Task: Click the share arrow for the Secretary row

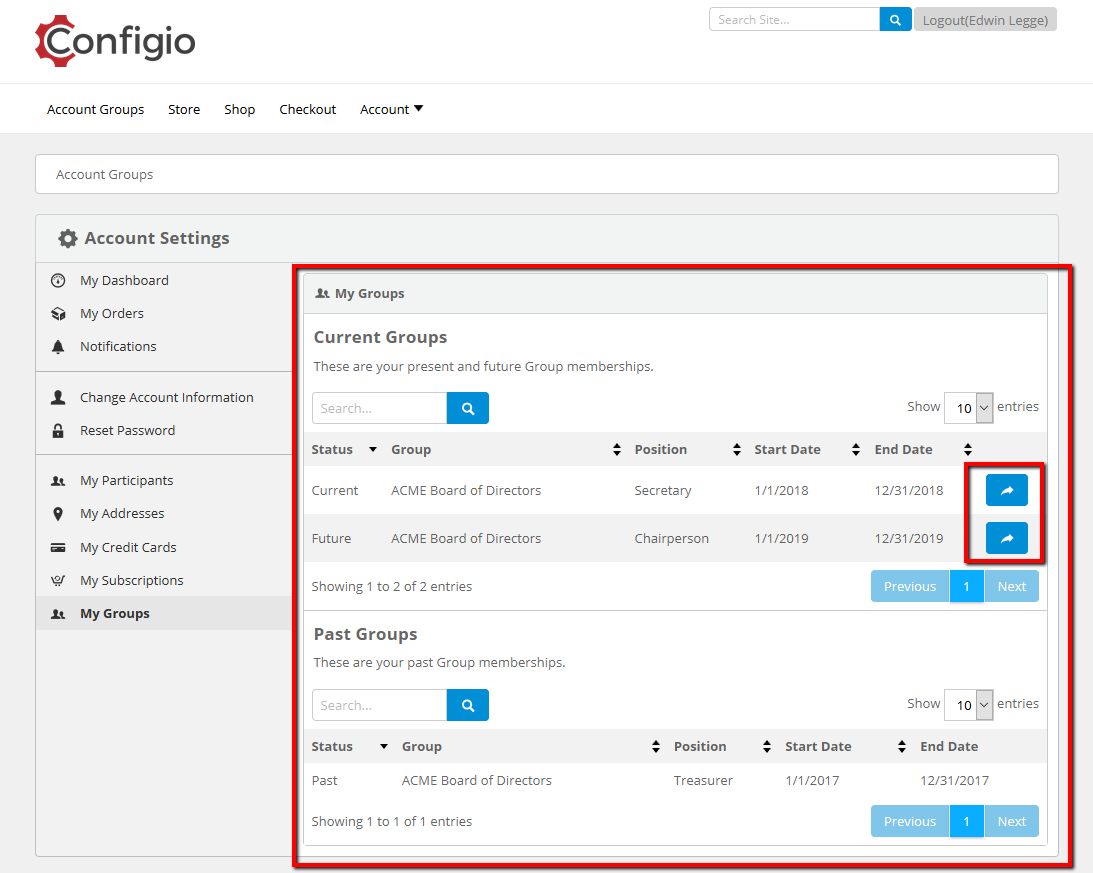Action: 1006,490
